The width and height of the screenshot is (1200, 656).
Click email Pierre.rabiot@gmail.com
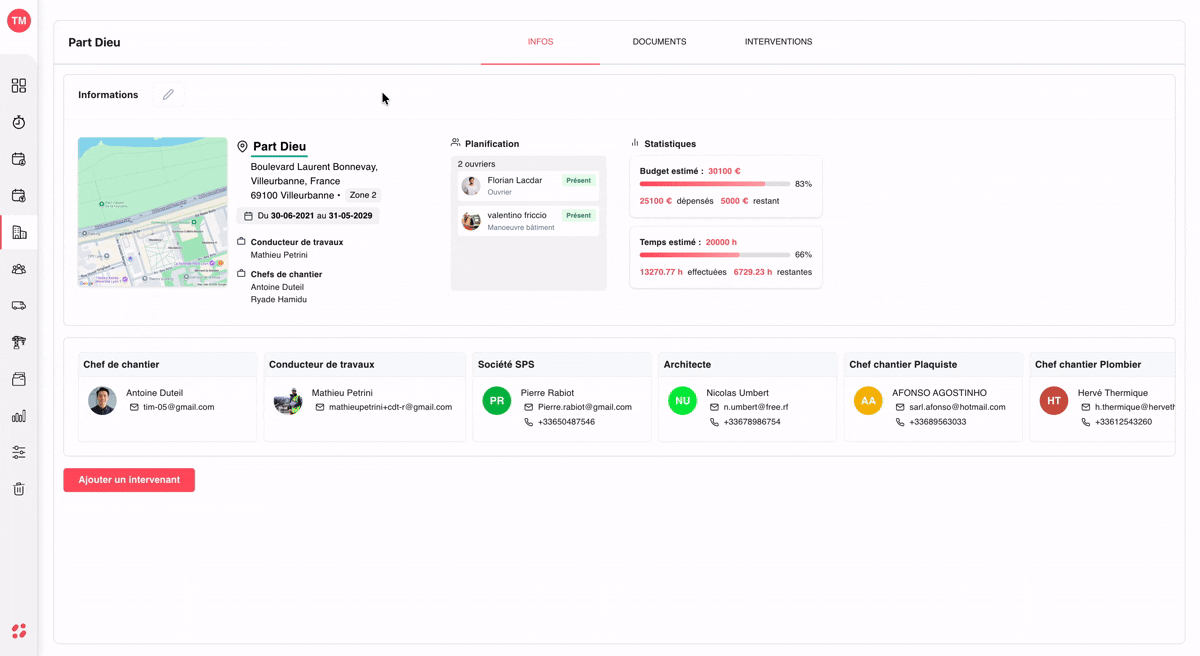click(x=585, y=407)
